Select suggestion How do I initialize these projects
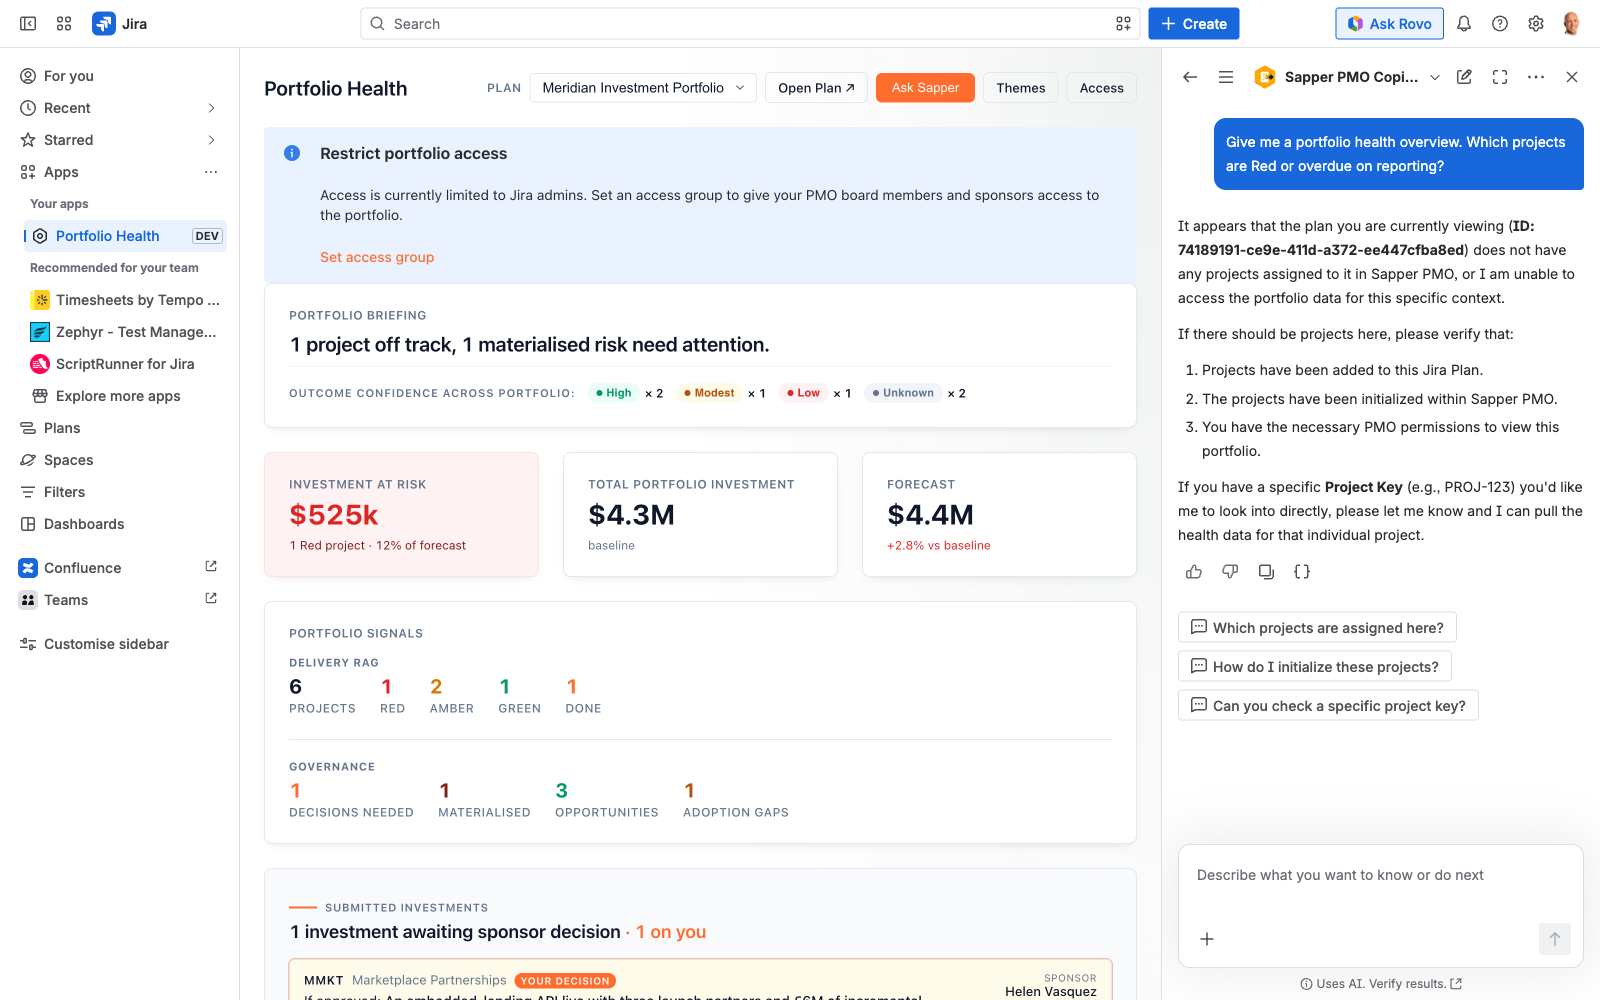 click(1315, 667)
